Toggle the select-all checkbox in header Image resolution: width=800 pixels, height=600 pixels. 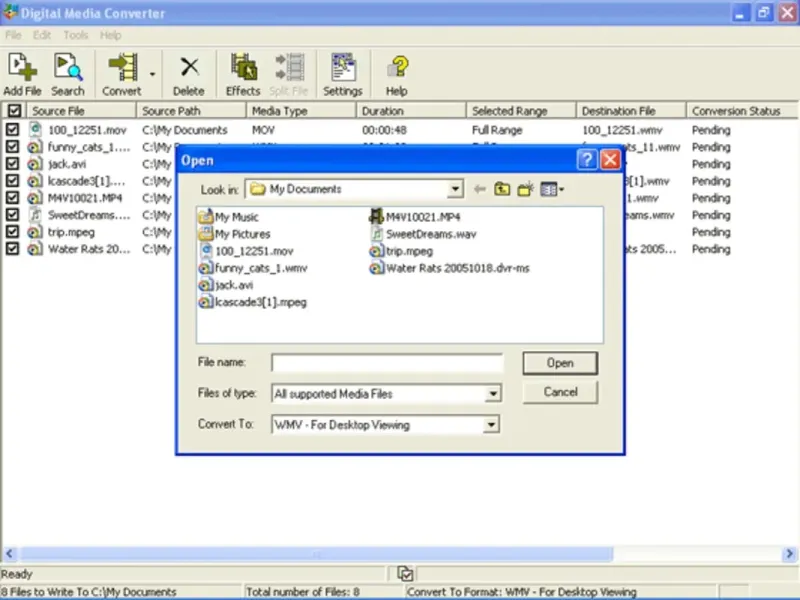tap(14, 111)
